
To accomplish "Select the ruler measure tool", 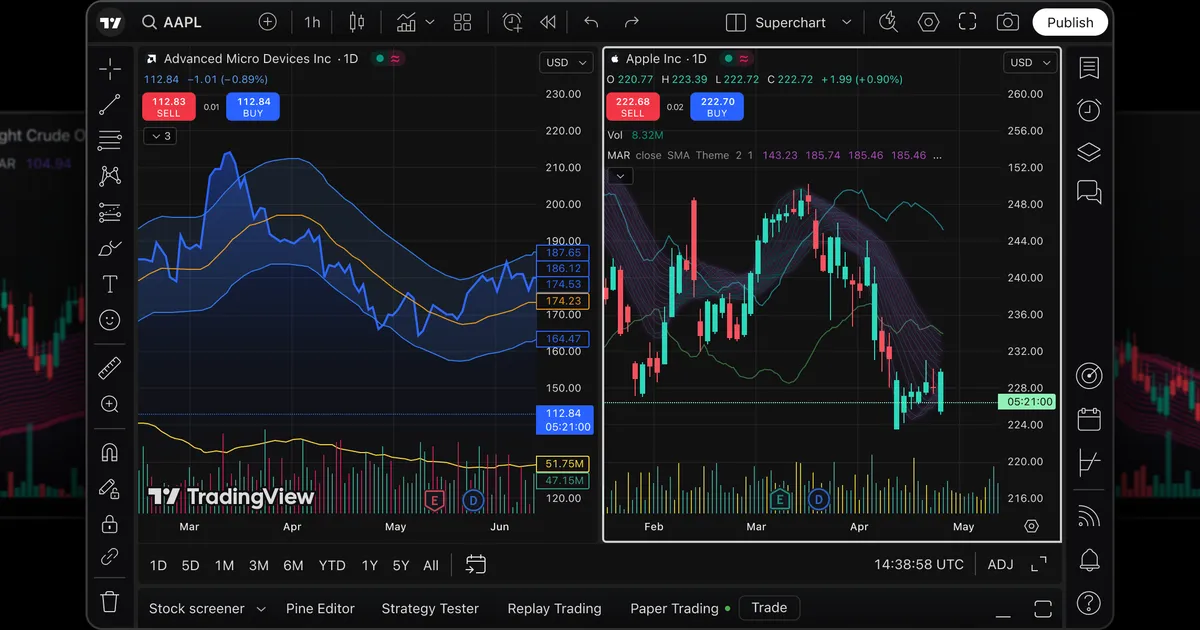I will coord(110,368).
